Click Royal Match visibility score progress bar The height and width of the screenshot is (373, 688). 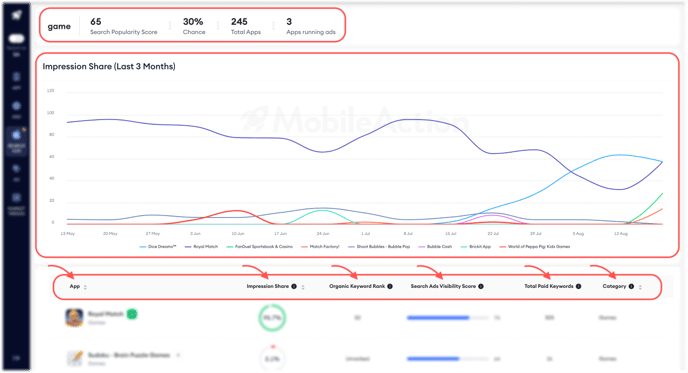pyautogui.click(x=448, y=318)
